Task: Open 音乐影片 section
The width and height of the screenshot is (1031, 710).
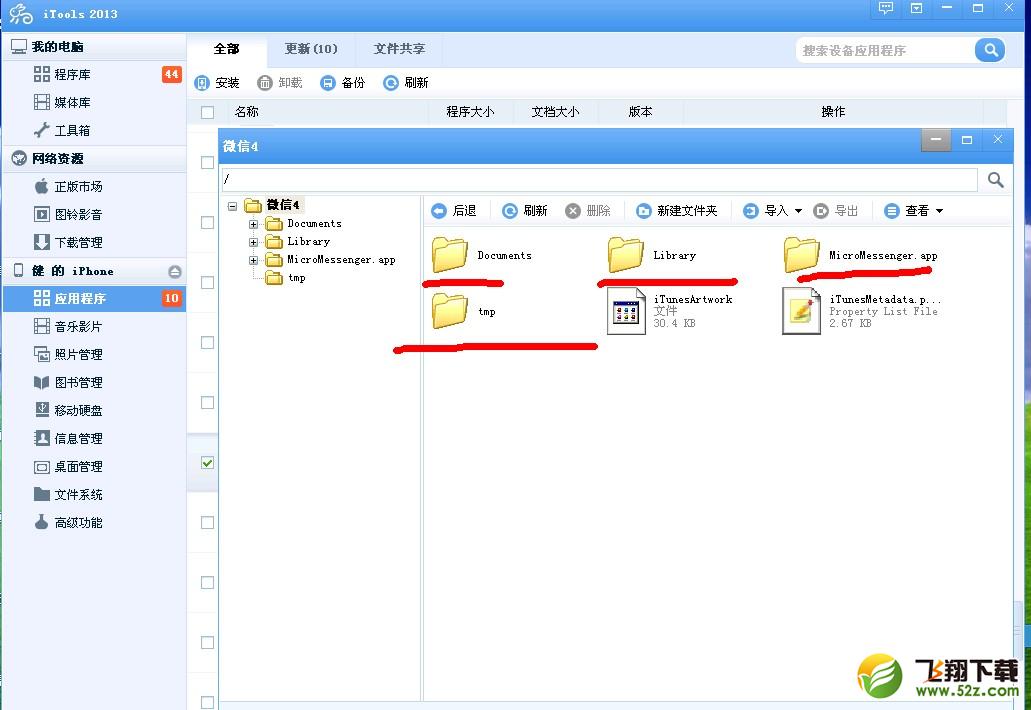Action: [x=94, y=327]
